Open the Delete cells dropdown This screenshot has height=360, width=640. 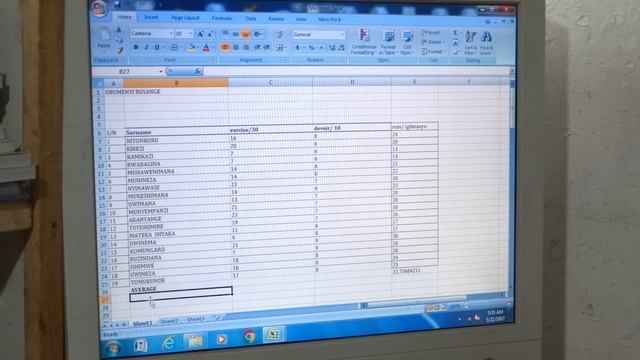432,42
